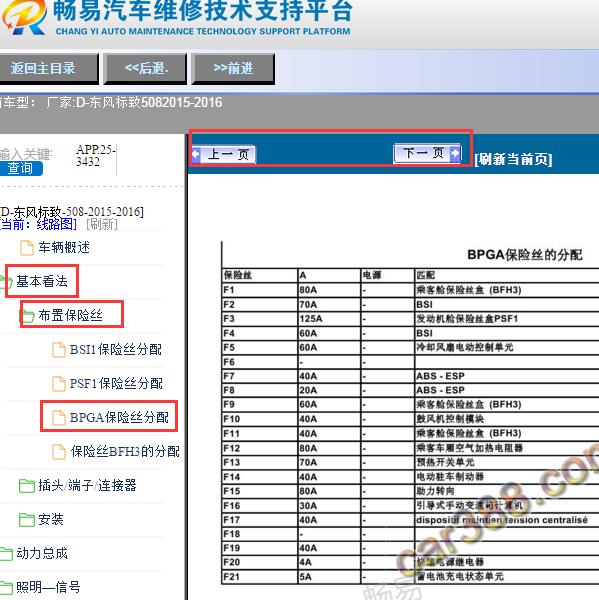
Task: Click the document icon next to PSF1保险丝分配
Action: [x=59, y=384]
